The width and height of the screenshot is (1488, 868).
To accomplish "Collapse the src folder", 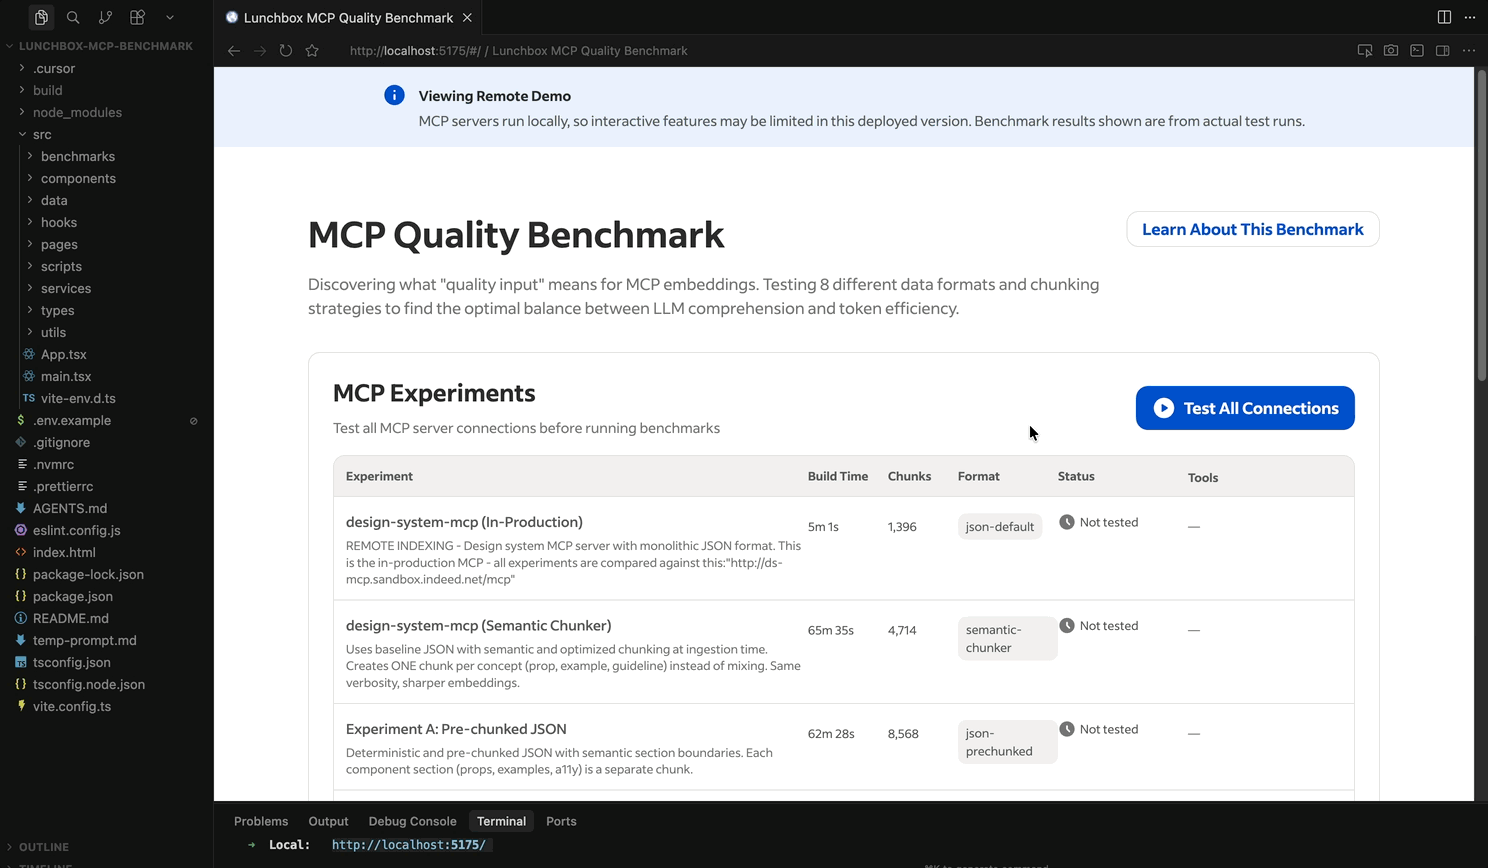I will click(x=40, y=134).
